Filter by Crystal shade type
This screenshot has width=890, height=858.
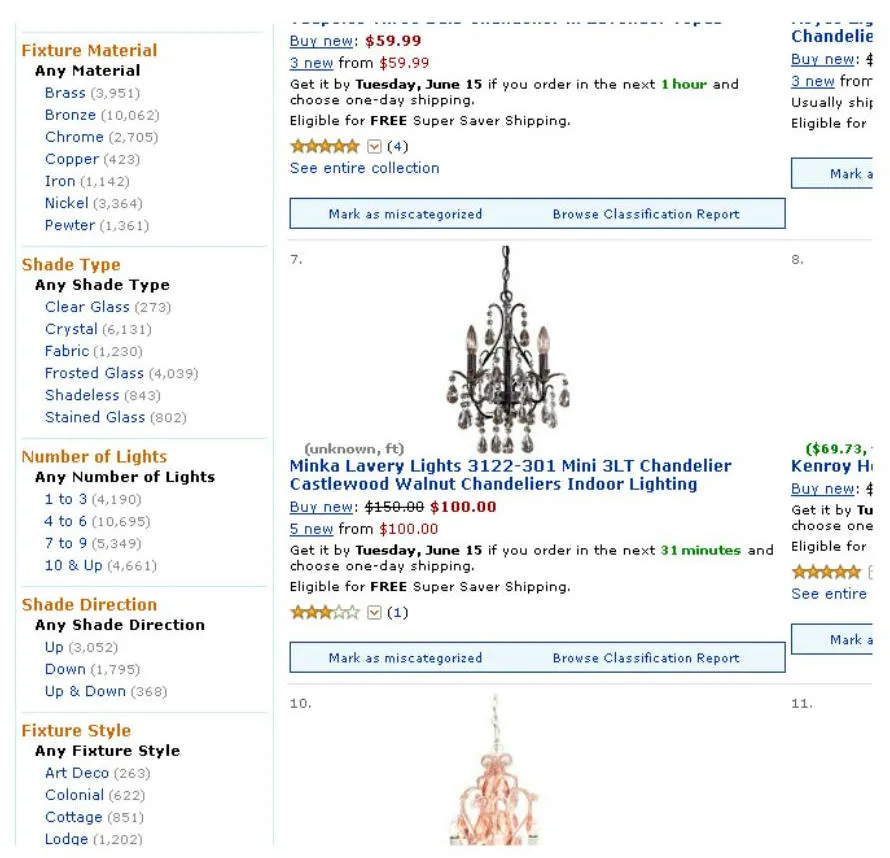71,328
